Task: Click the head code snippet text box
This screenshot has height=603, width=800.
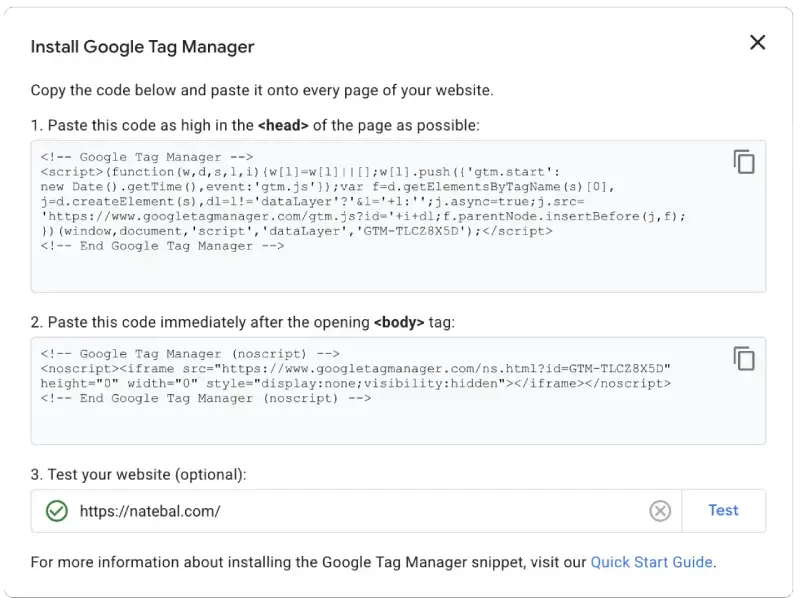Action: [398, 216]
